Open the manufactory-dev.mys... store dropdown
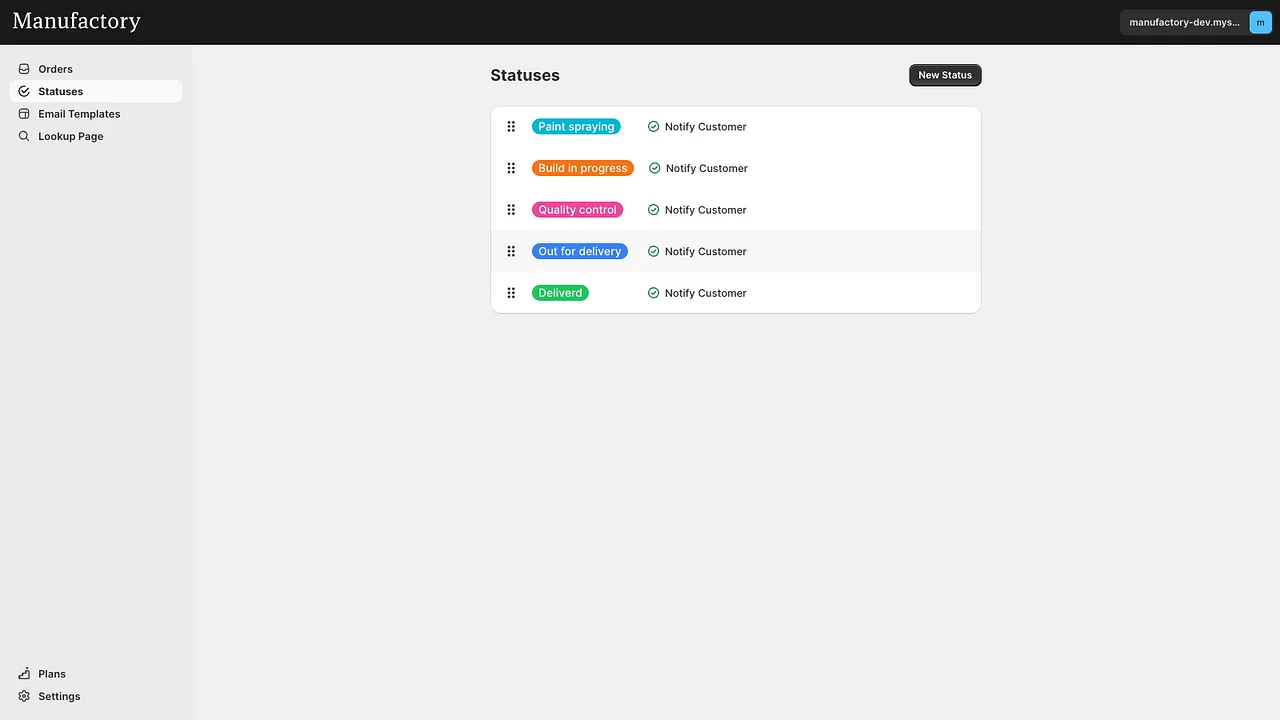 click(x=1184, y=22)
